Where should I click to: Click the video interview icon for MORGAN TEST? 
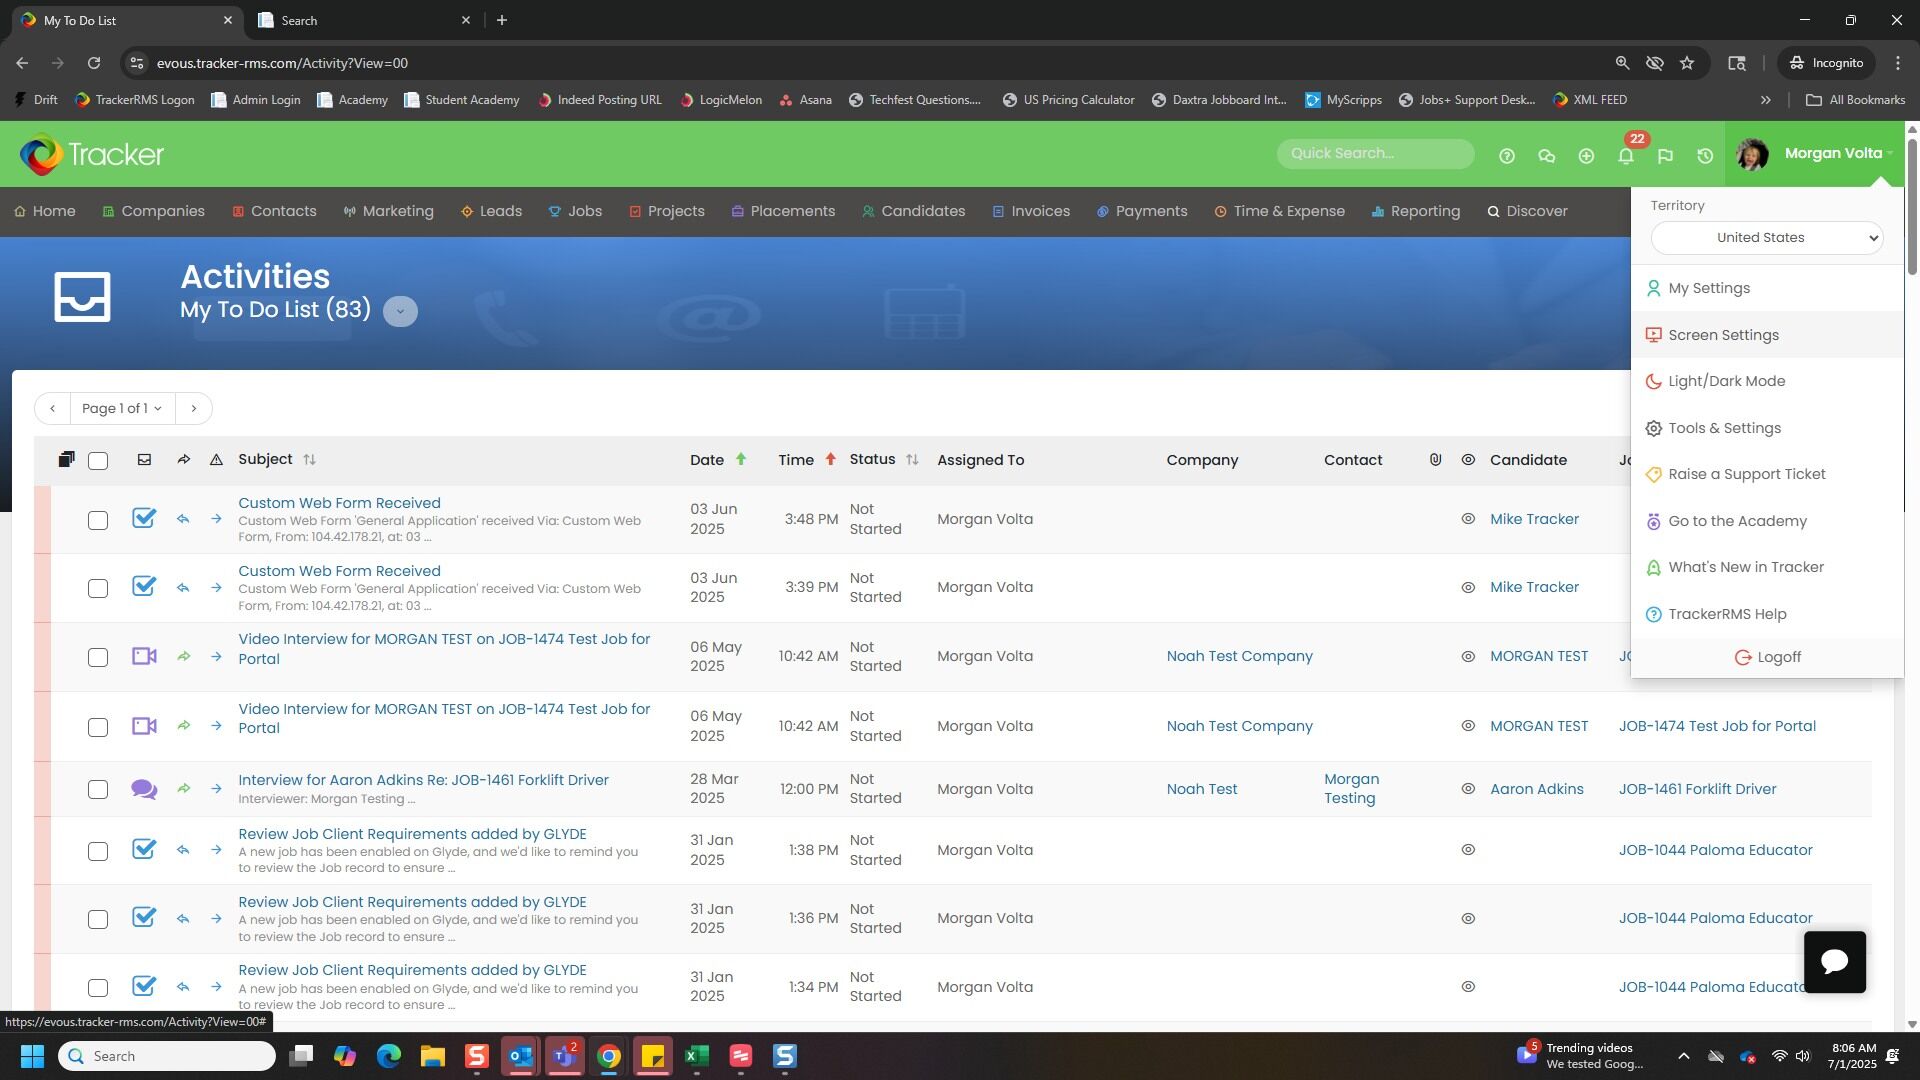(144, 657)
